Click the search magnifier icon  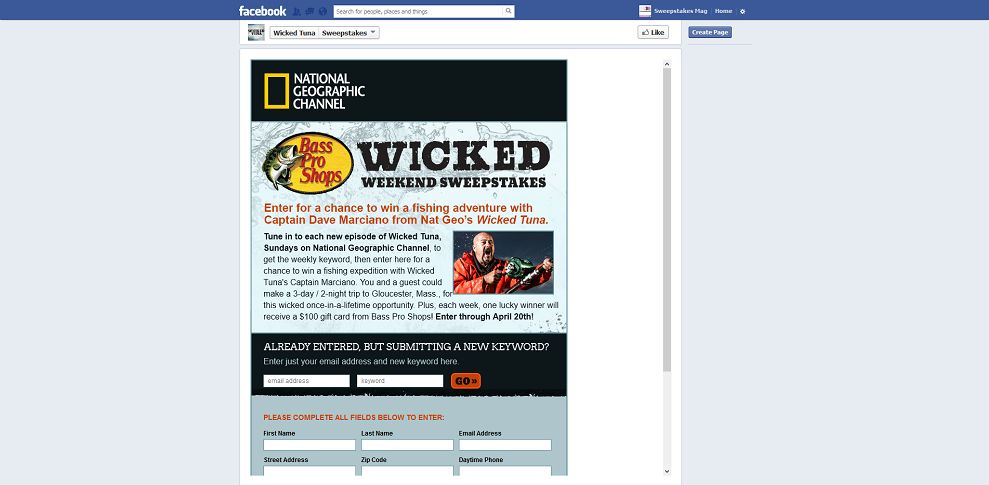point(508,11)
